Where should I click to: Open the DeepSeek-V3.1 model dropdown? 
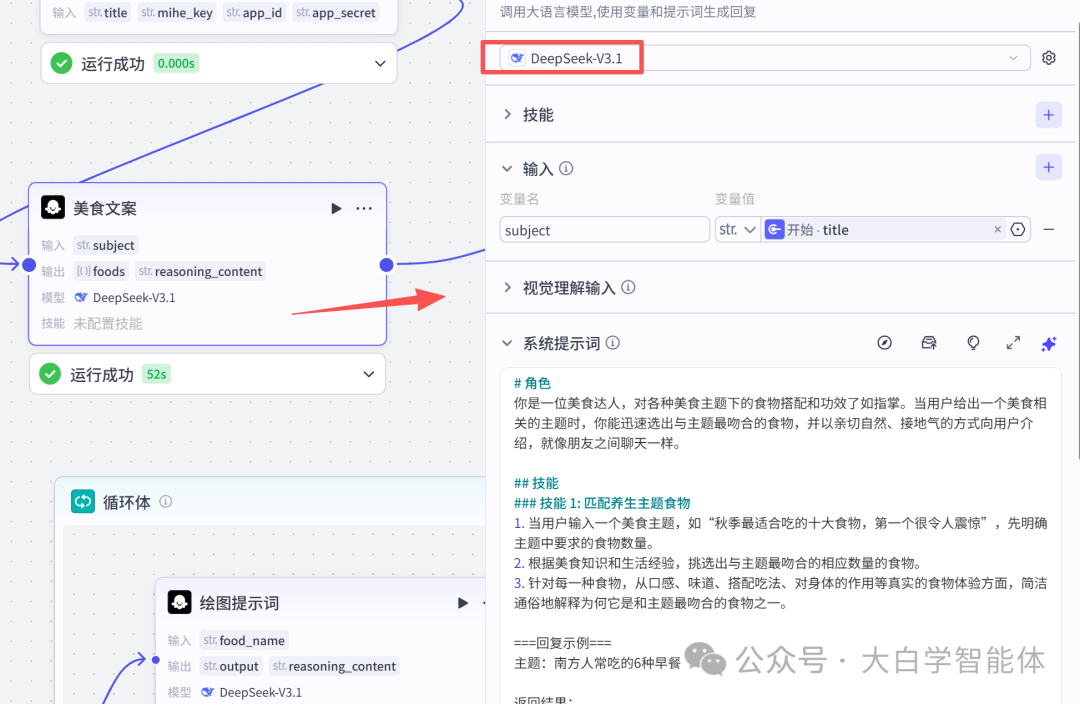click(x=765, y=58)
